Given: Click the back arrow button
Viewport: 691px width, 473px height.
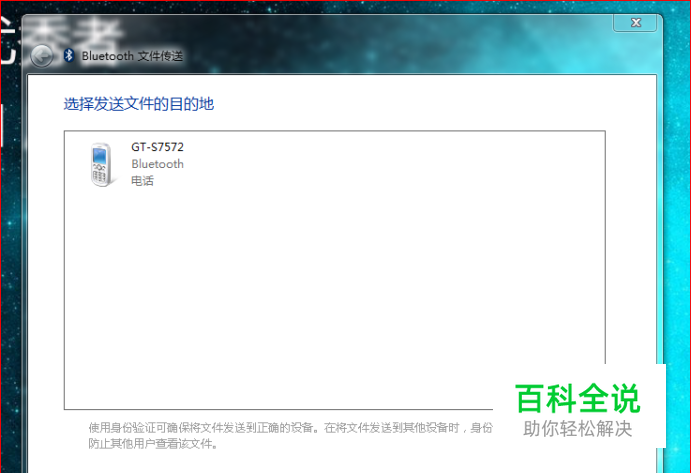Looking at the screenshot, I should point(42,56).
